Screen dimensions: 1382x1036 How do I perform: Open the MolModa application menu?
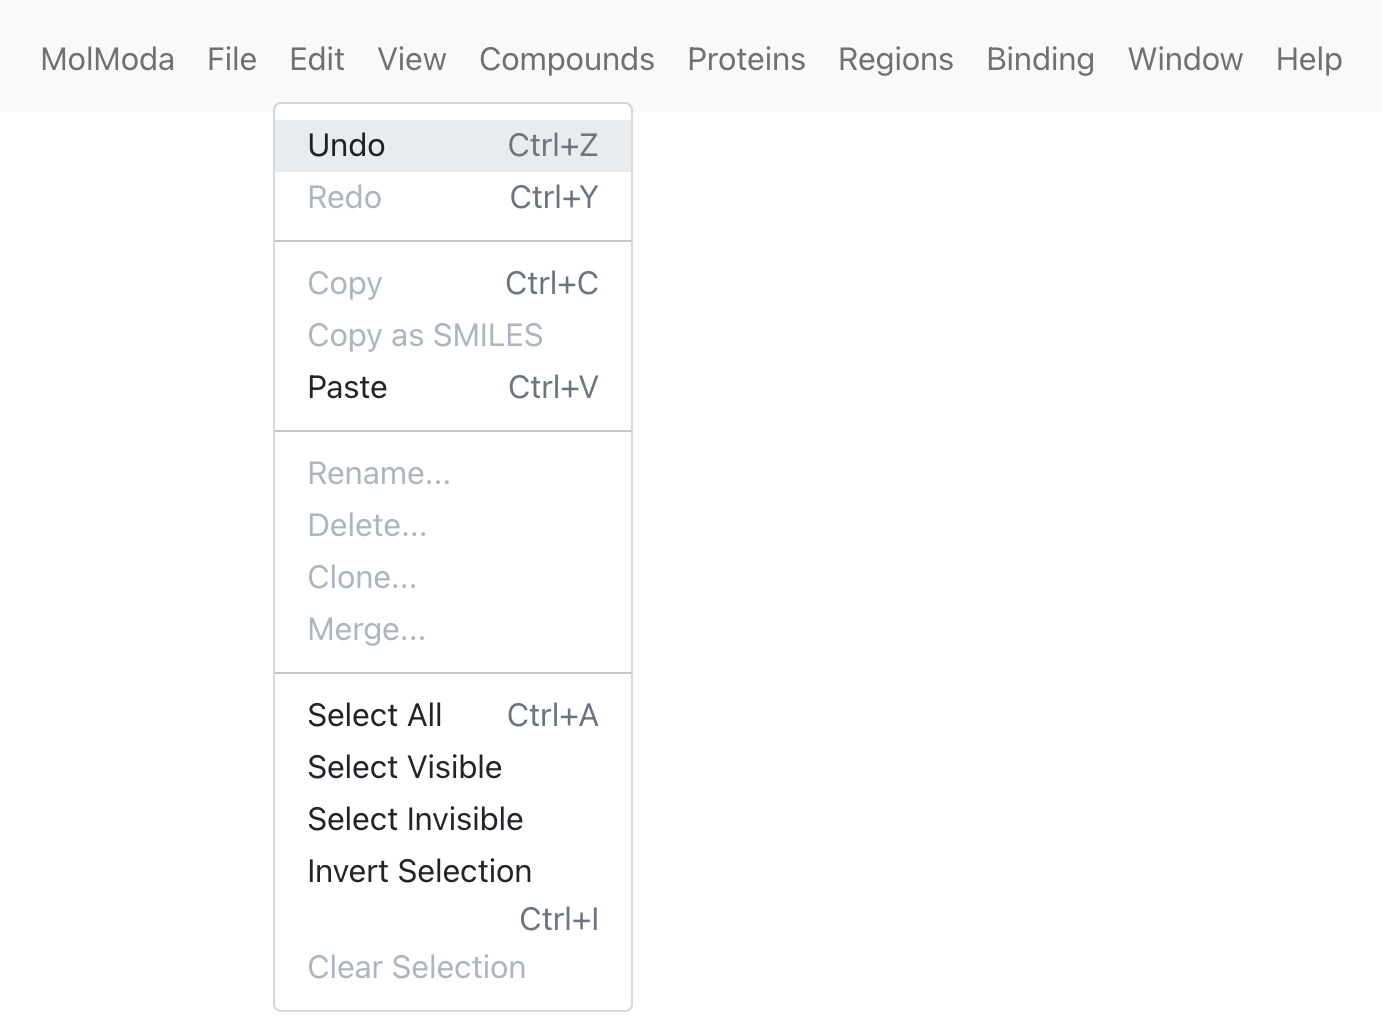click(107, 59)
